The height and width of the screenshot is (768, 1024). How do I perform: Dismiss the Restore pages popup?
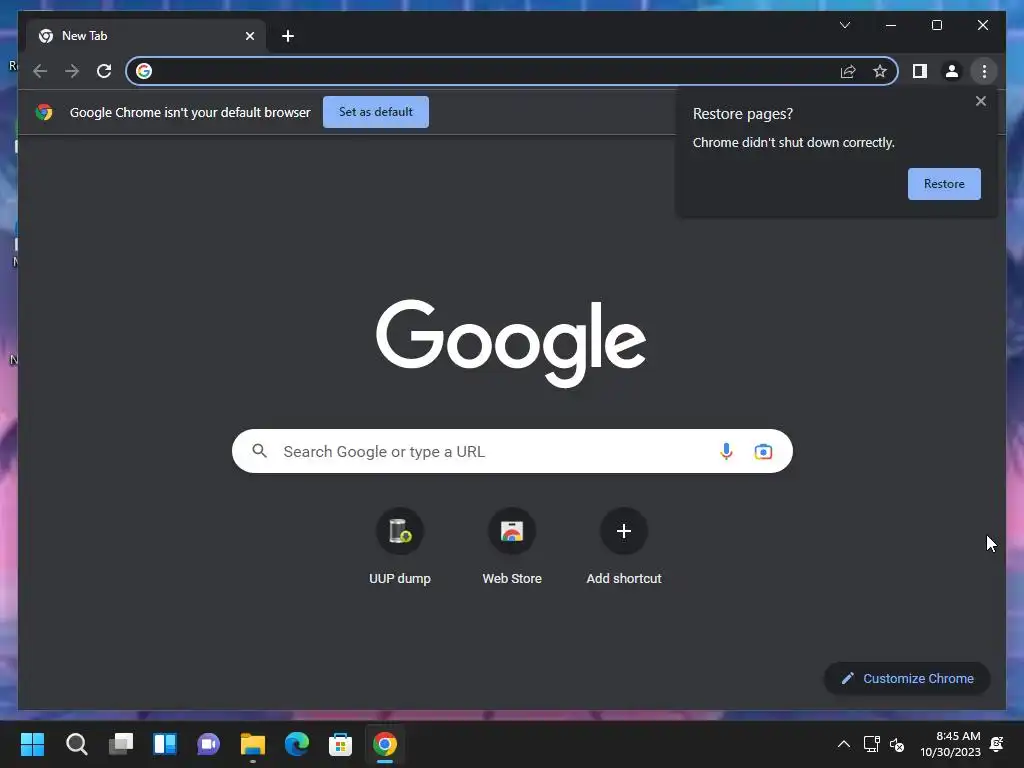[x=980, y=101]
